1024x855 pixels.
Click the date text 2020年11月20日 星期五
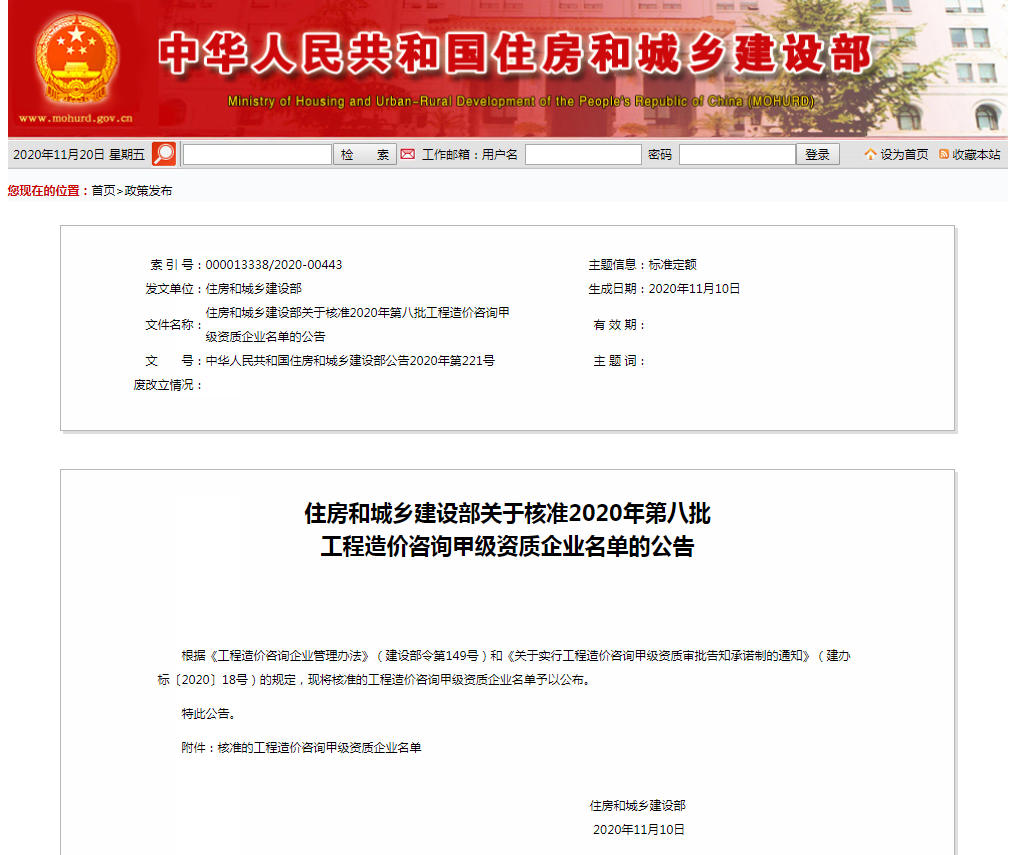(78, 155)
